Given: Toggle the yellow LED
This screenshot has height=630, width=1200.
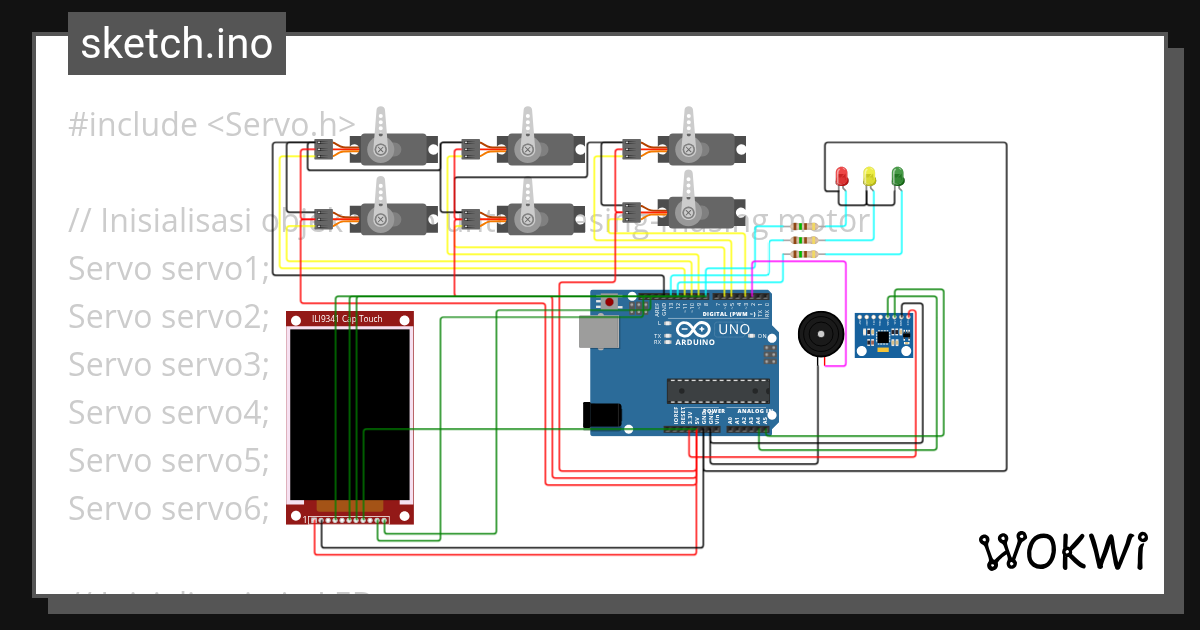Looking at the screenshot, I should [x=869, y=176].
